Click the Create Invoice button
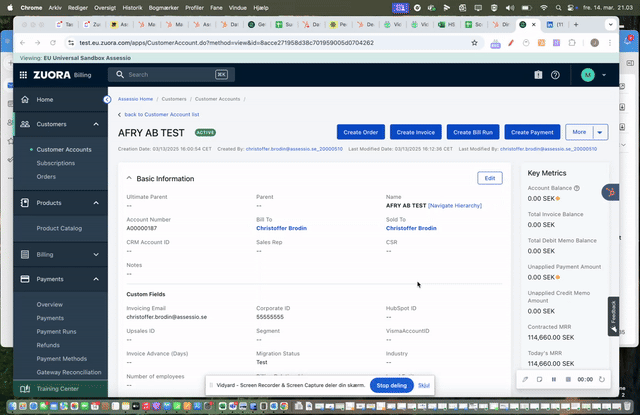This screenshot has height=415, width=640. pos(416,132)
